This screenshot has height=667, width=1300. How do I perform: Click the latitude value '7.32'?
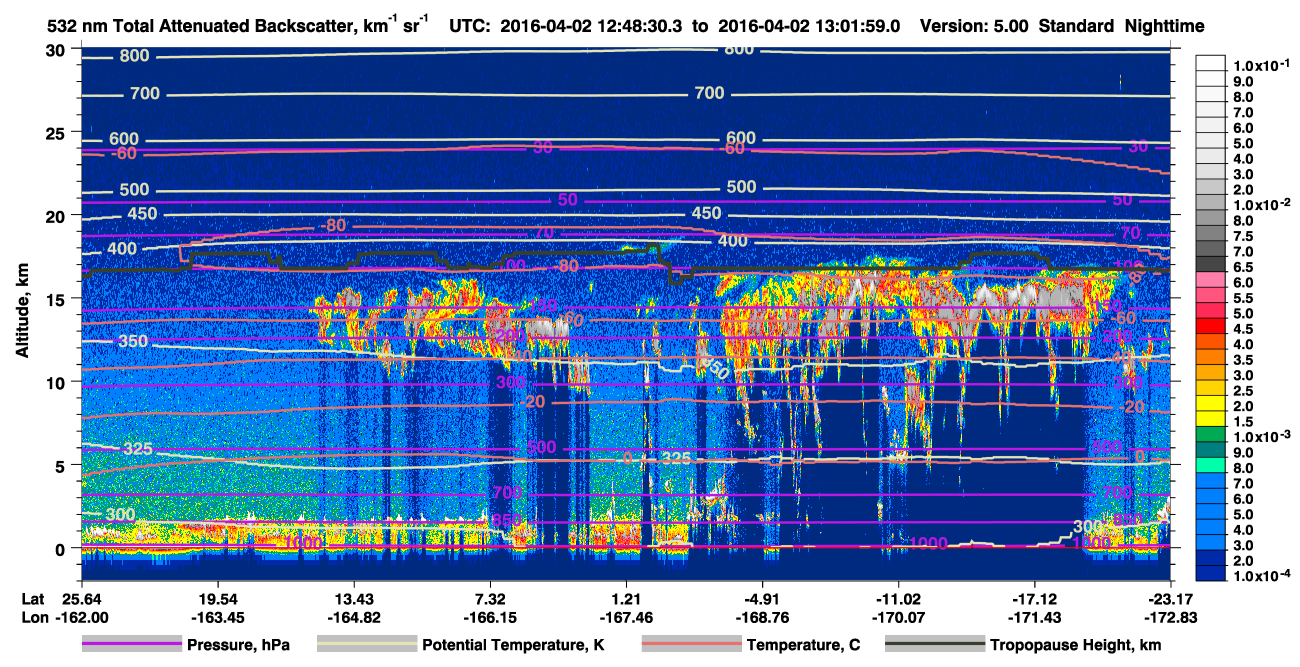[x=490, y=598]
